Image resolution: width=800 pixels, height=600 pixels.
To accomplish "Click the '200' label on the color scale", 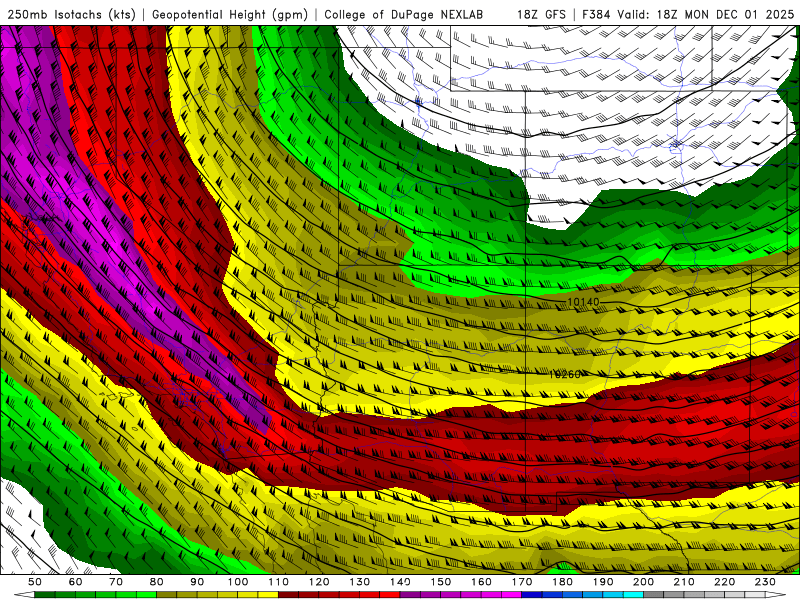I will tap(643, 582).
